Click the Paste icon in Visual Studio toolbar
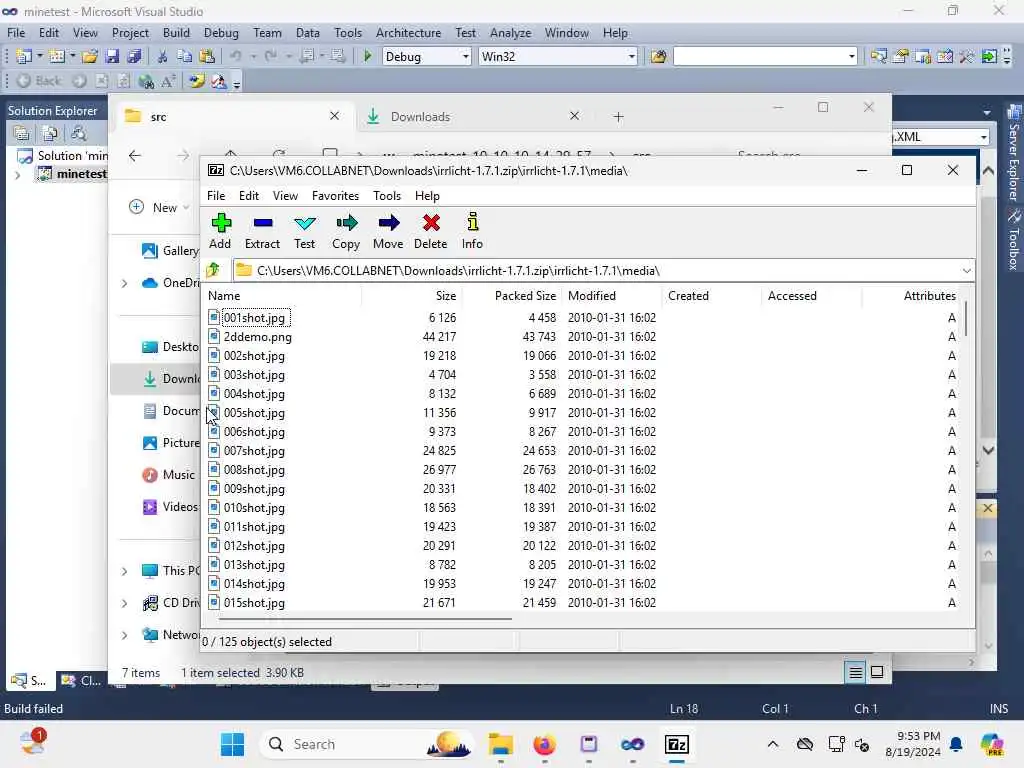This screenshot has width=1024, height=768. [x=207, y=57]
